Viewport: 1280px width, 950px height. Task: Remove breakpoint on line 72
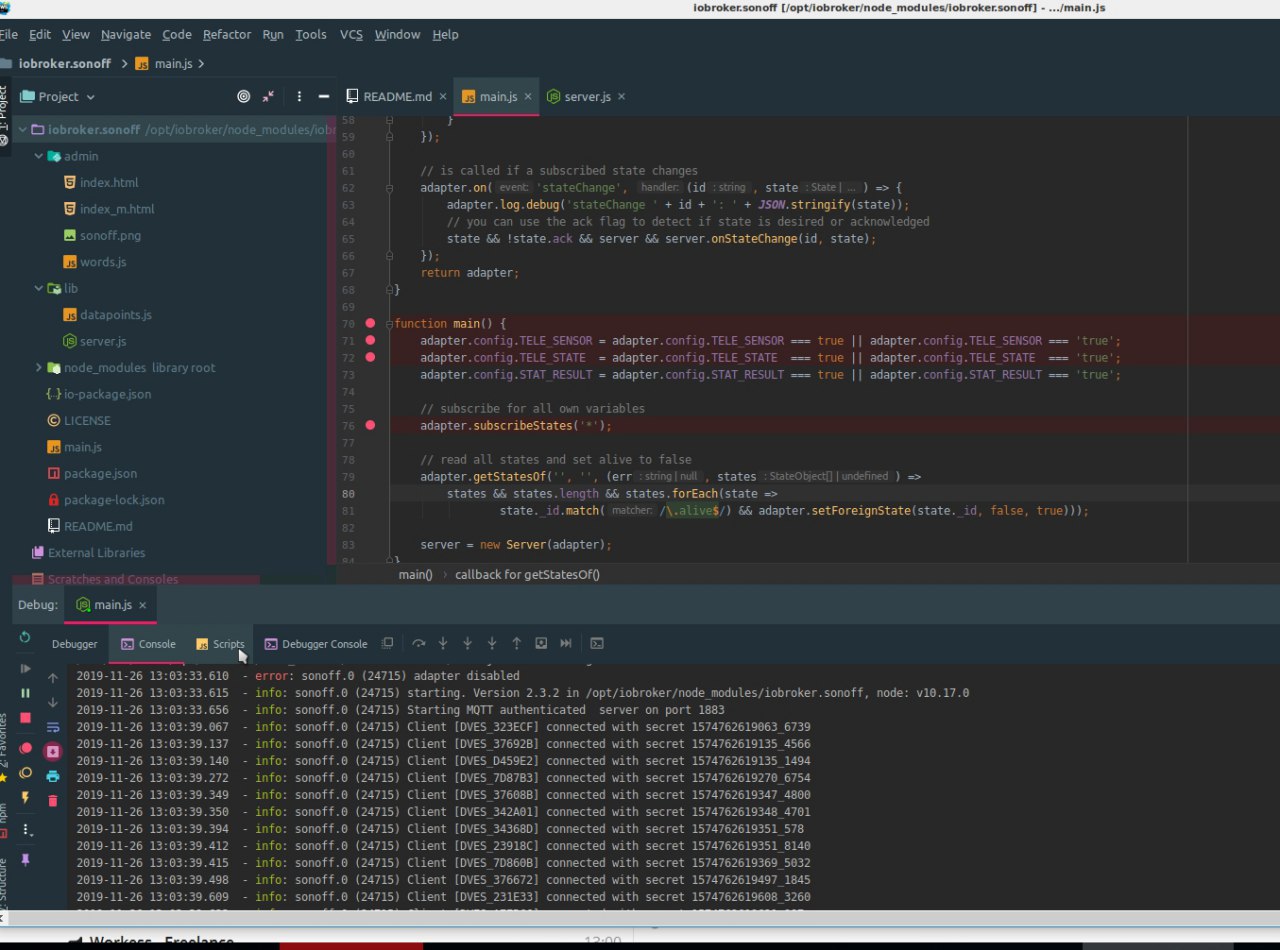click(370, 357)
